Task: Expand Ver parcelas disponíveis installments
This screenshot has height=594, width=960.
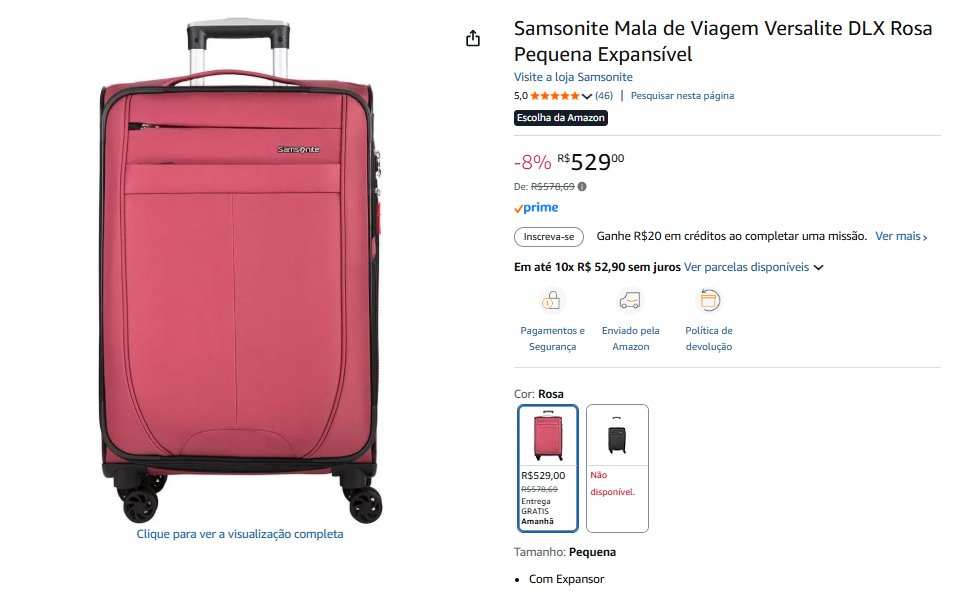Action: click(753, 267)
